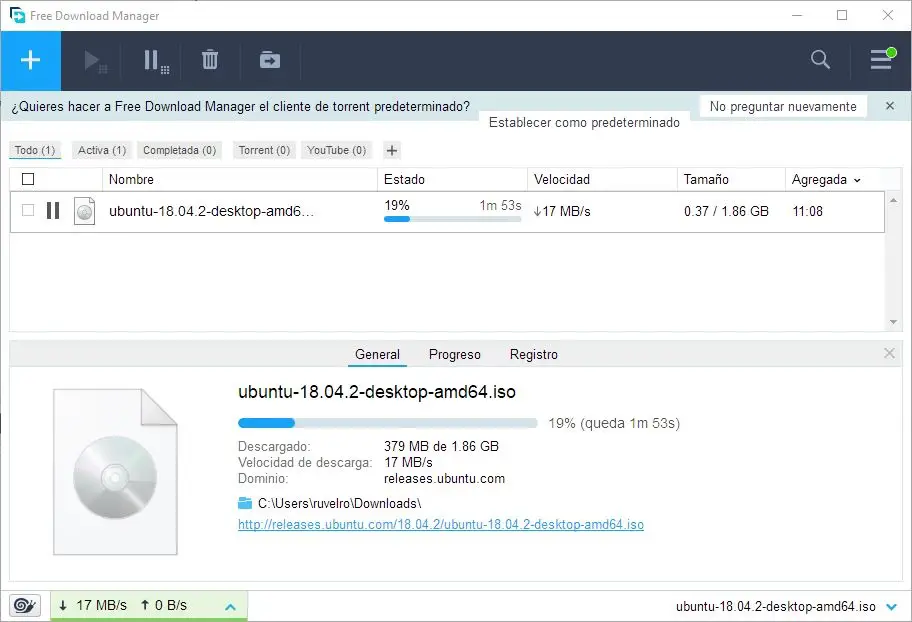
Task: Toggle snail mode in the status bar
Action: [x=24, y=606]
